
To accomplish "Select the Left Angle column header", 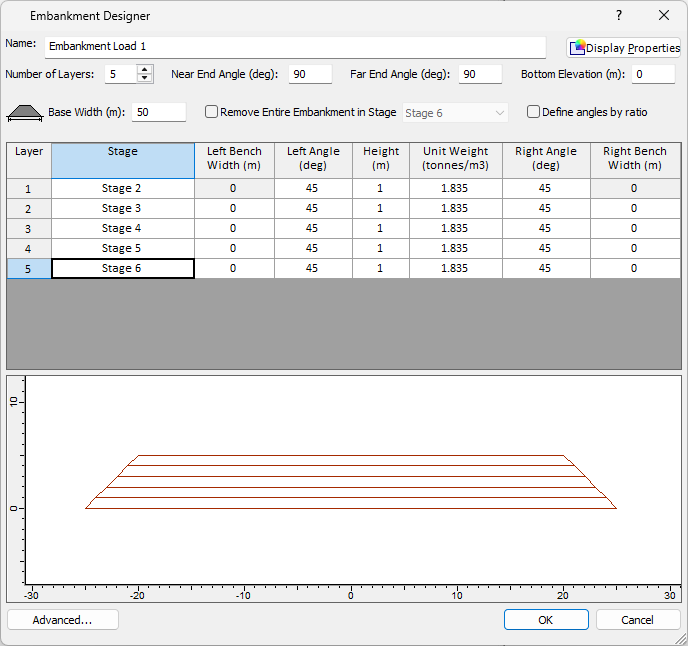I will (313, 161).
